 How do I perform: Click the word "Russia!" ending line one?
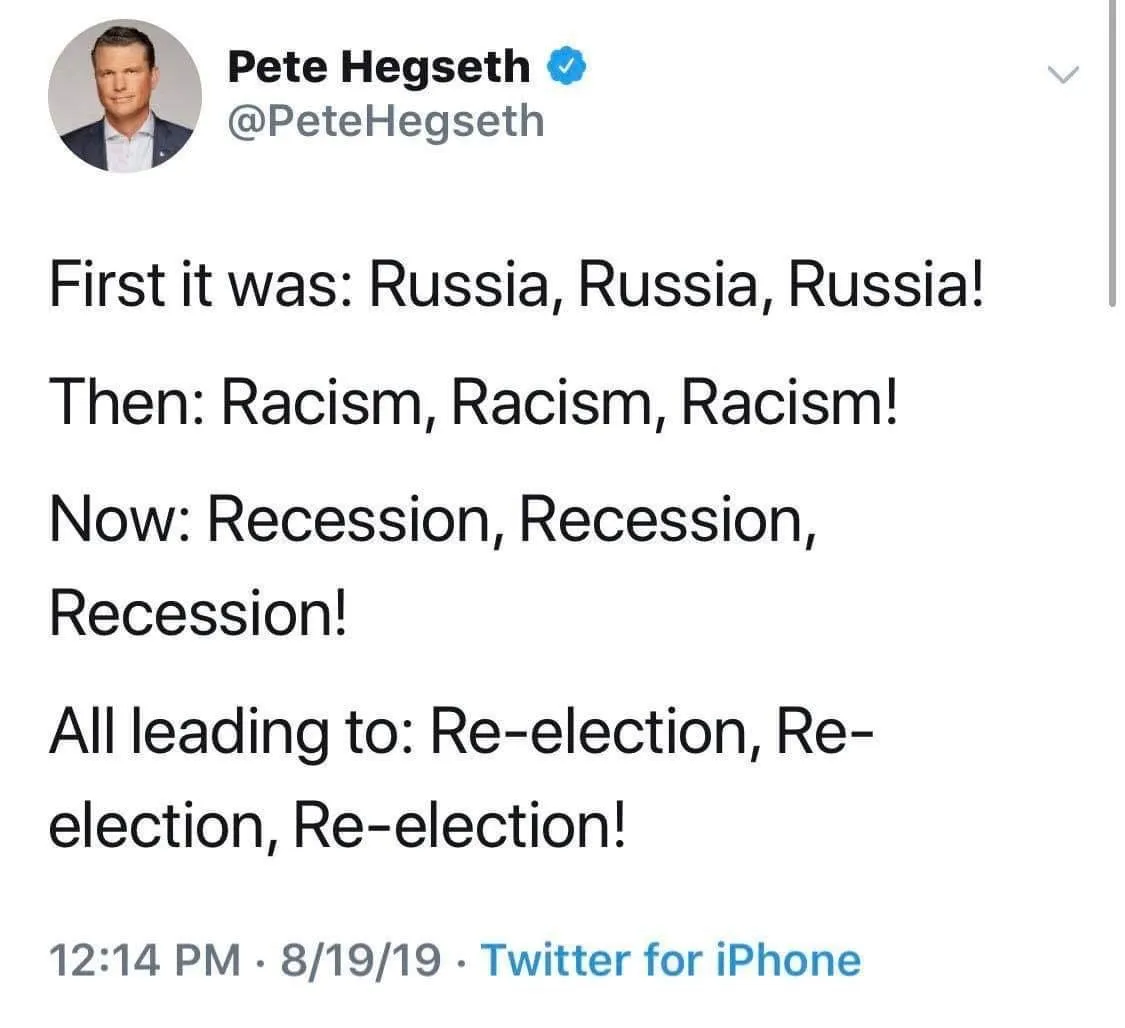[886, 287]
